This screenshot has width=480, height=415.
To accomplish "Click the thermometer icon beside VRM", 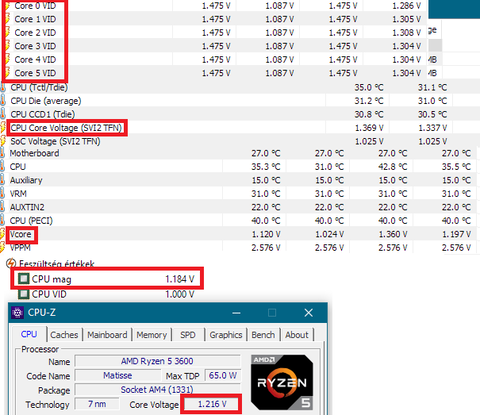I will [x=2, y=194].
